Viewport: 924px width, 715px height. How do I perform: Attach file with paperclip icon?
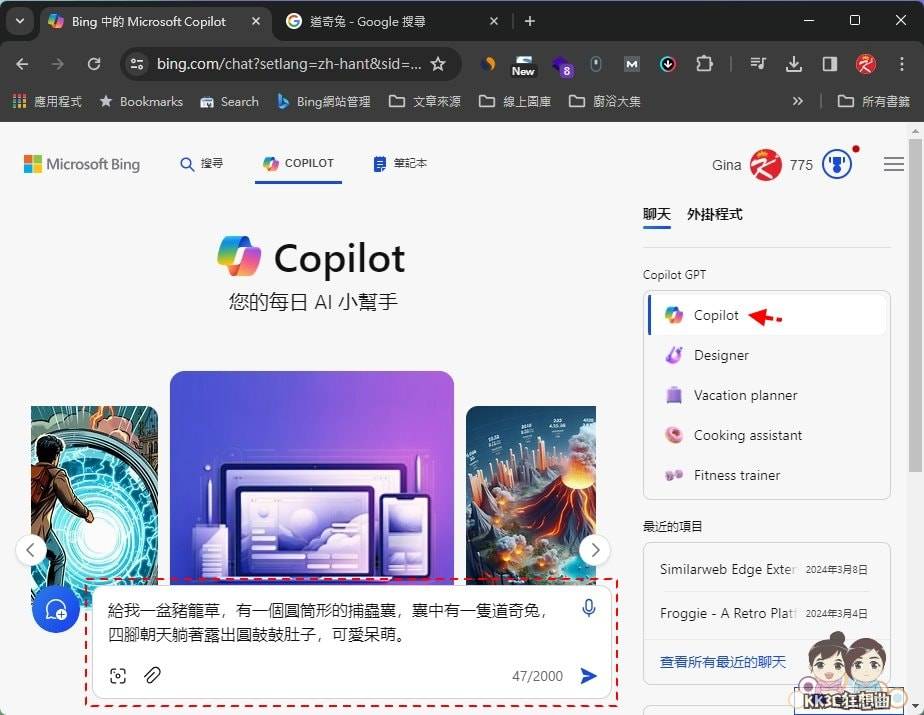click(153, 676)
